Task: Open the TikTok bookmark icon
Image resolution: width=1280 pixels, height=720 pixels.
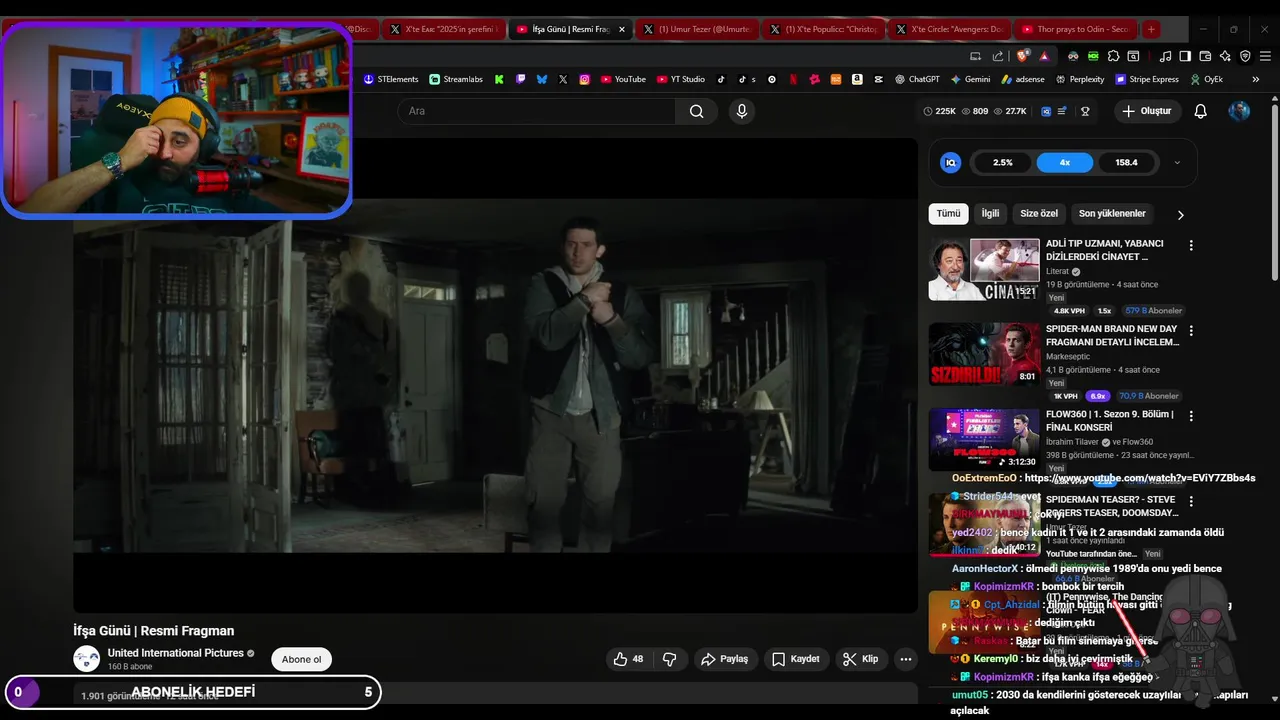Action: click(x=721, y=79)
